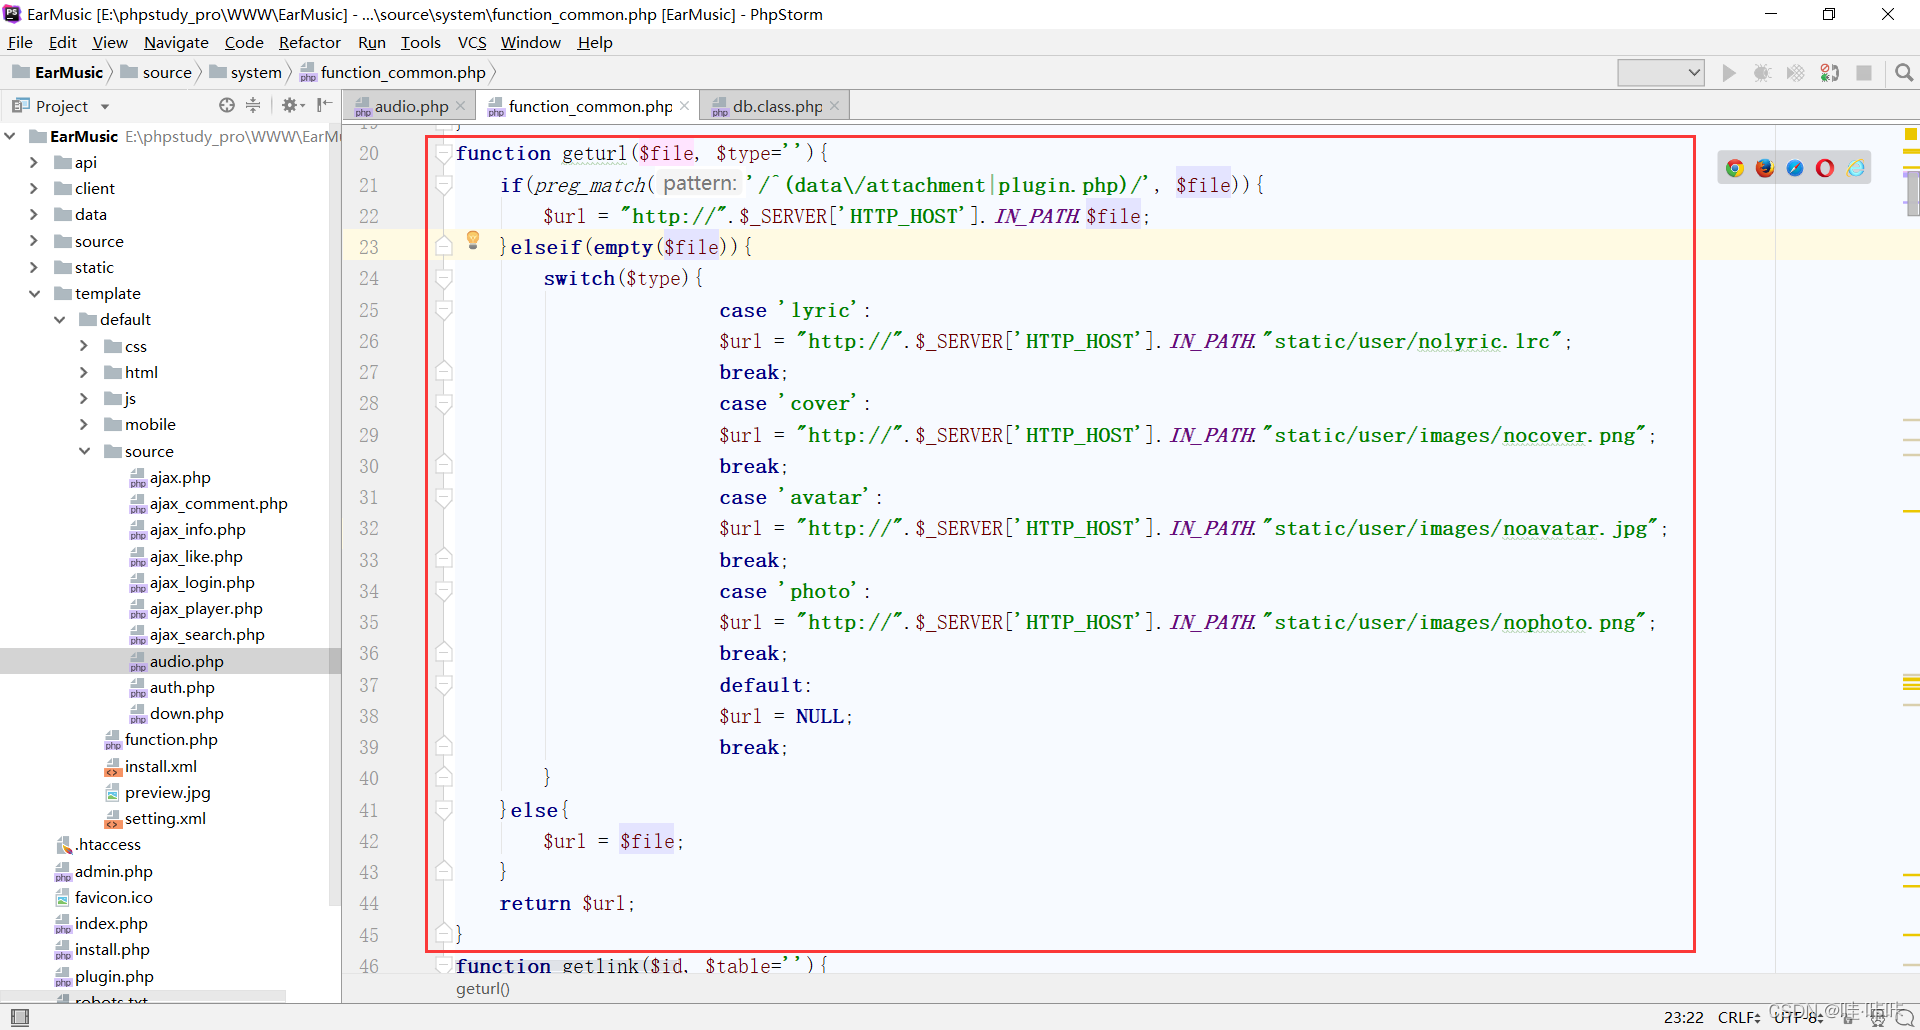Select install.xml in project tree
The width and height of the screenshot is (1920, 1030).
[161, 766]
